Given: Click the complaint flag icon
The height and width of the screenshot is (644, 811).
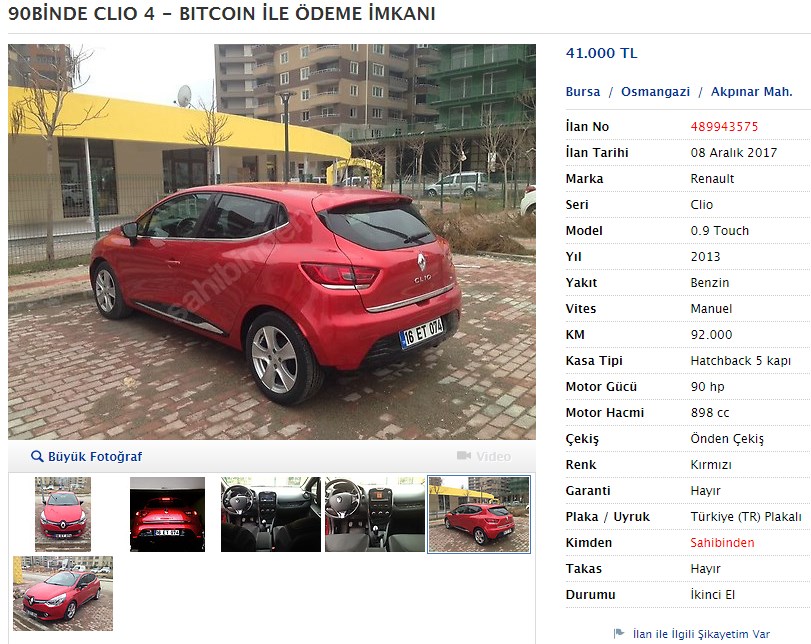Looking at the screenshot, I should tap(619, 634).
